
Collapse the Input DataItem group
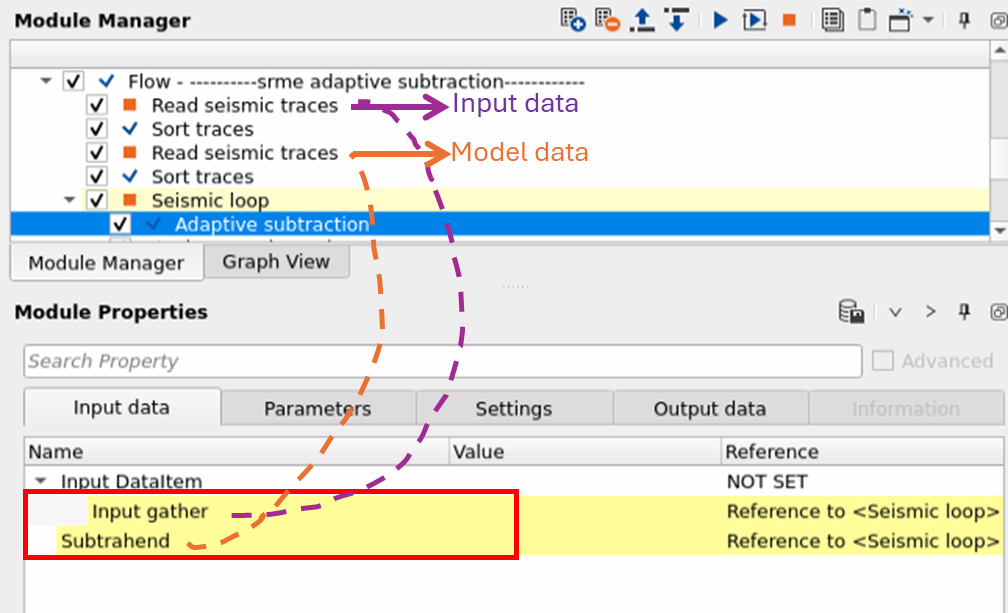(x=41, y=481)
